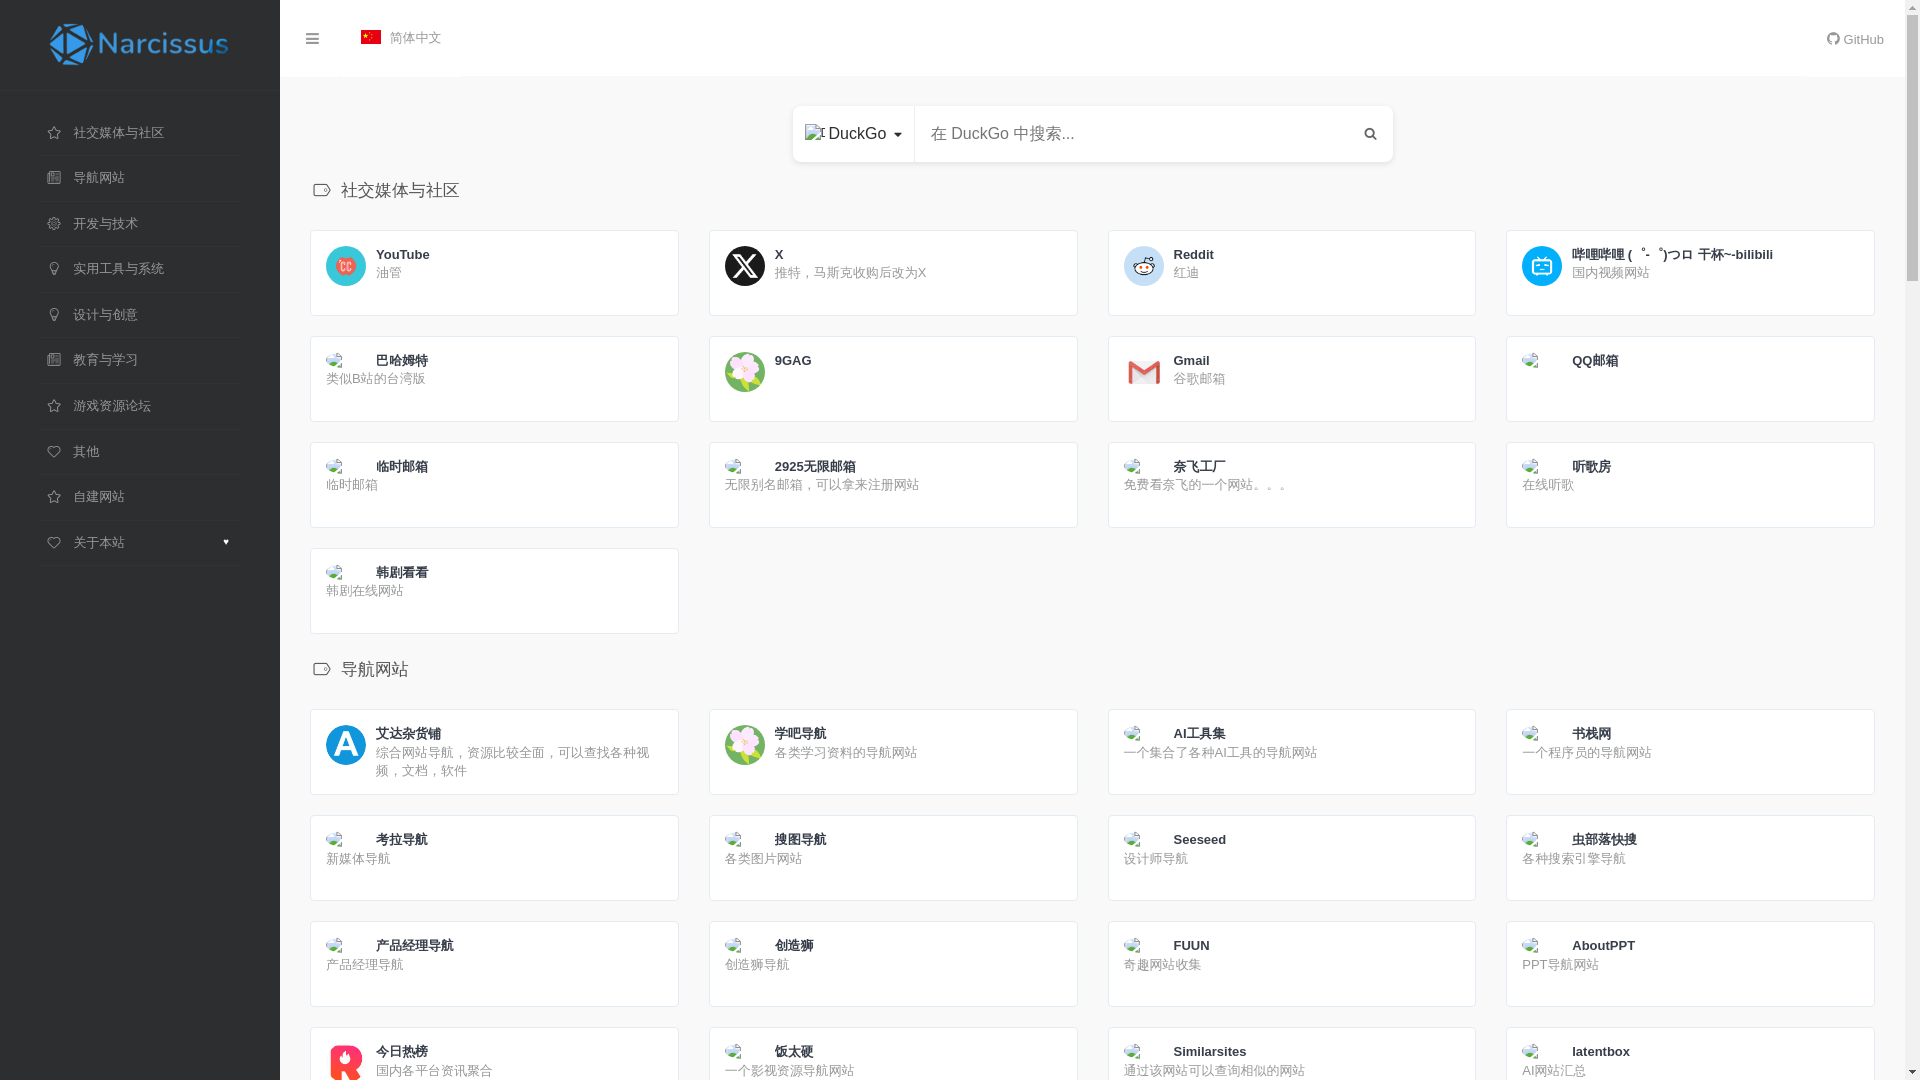Image resolution: width=1920 pixels, height=1080 pixels.
Task: Open the QQ邮箱 card
Action: tap(1690, 379)
